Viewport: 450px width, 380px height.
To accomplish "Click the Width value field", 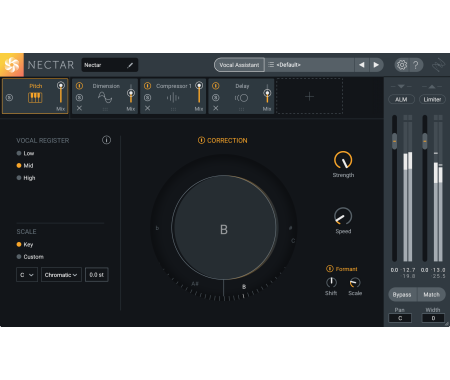I will coord(433,318).
